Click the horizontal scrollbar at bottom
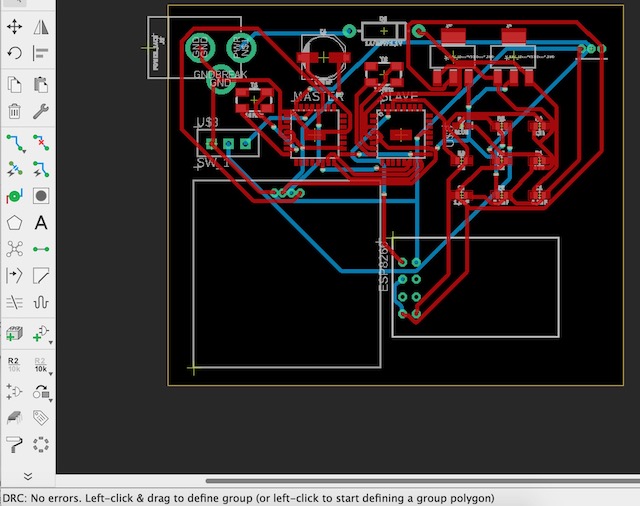This screenshot has width=640, height=506. point(400,482)
